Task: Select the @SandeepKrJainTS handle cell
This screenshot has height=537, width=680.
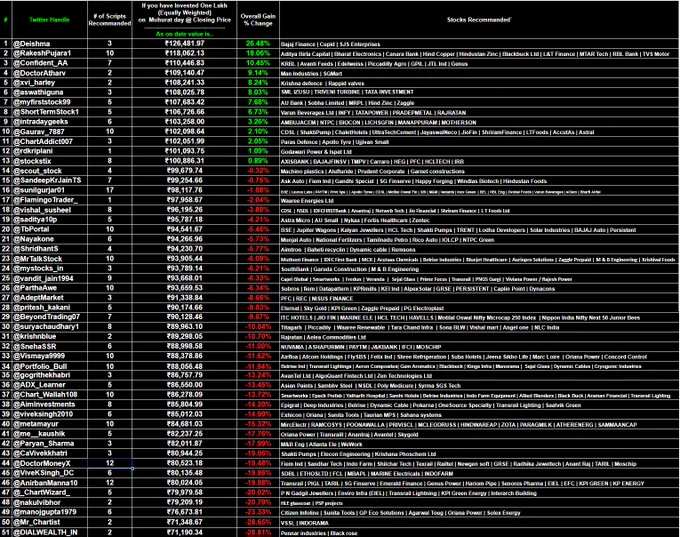Action: [50, 180]
